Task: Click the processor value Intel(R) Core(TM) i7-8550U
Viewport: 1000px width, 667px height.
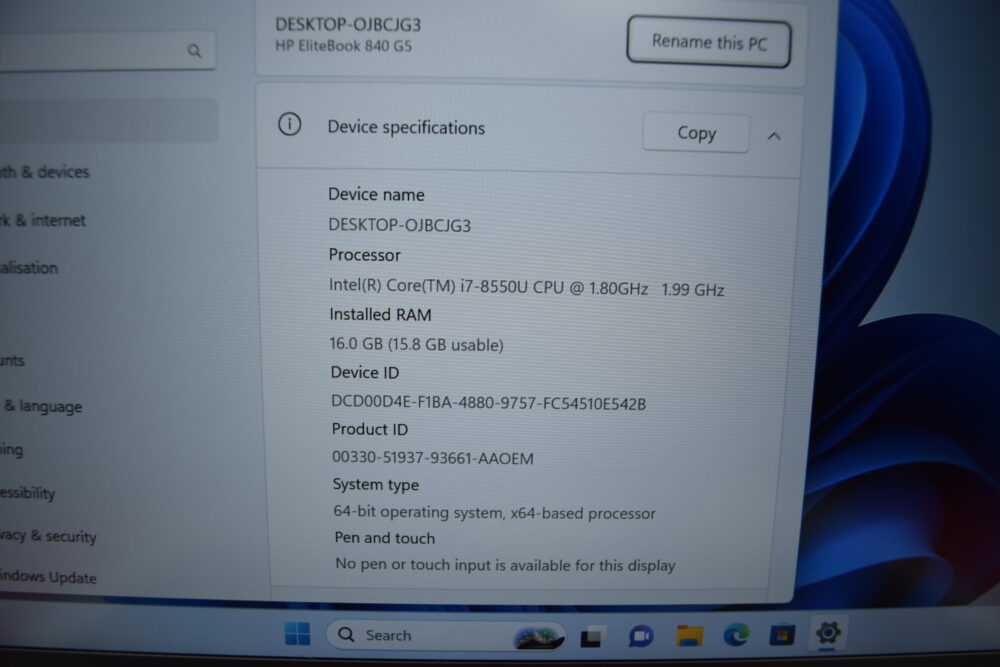Action: tap(527, 288)
